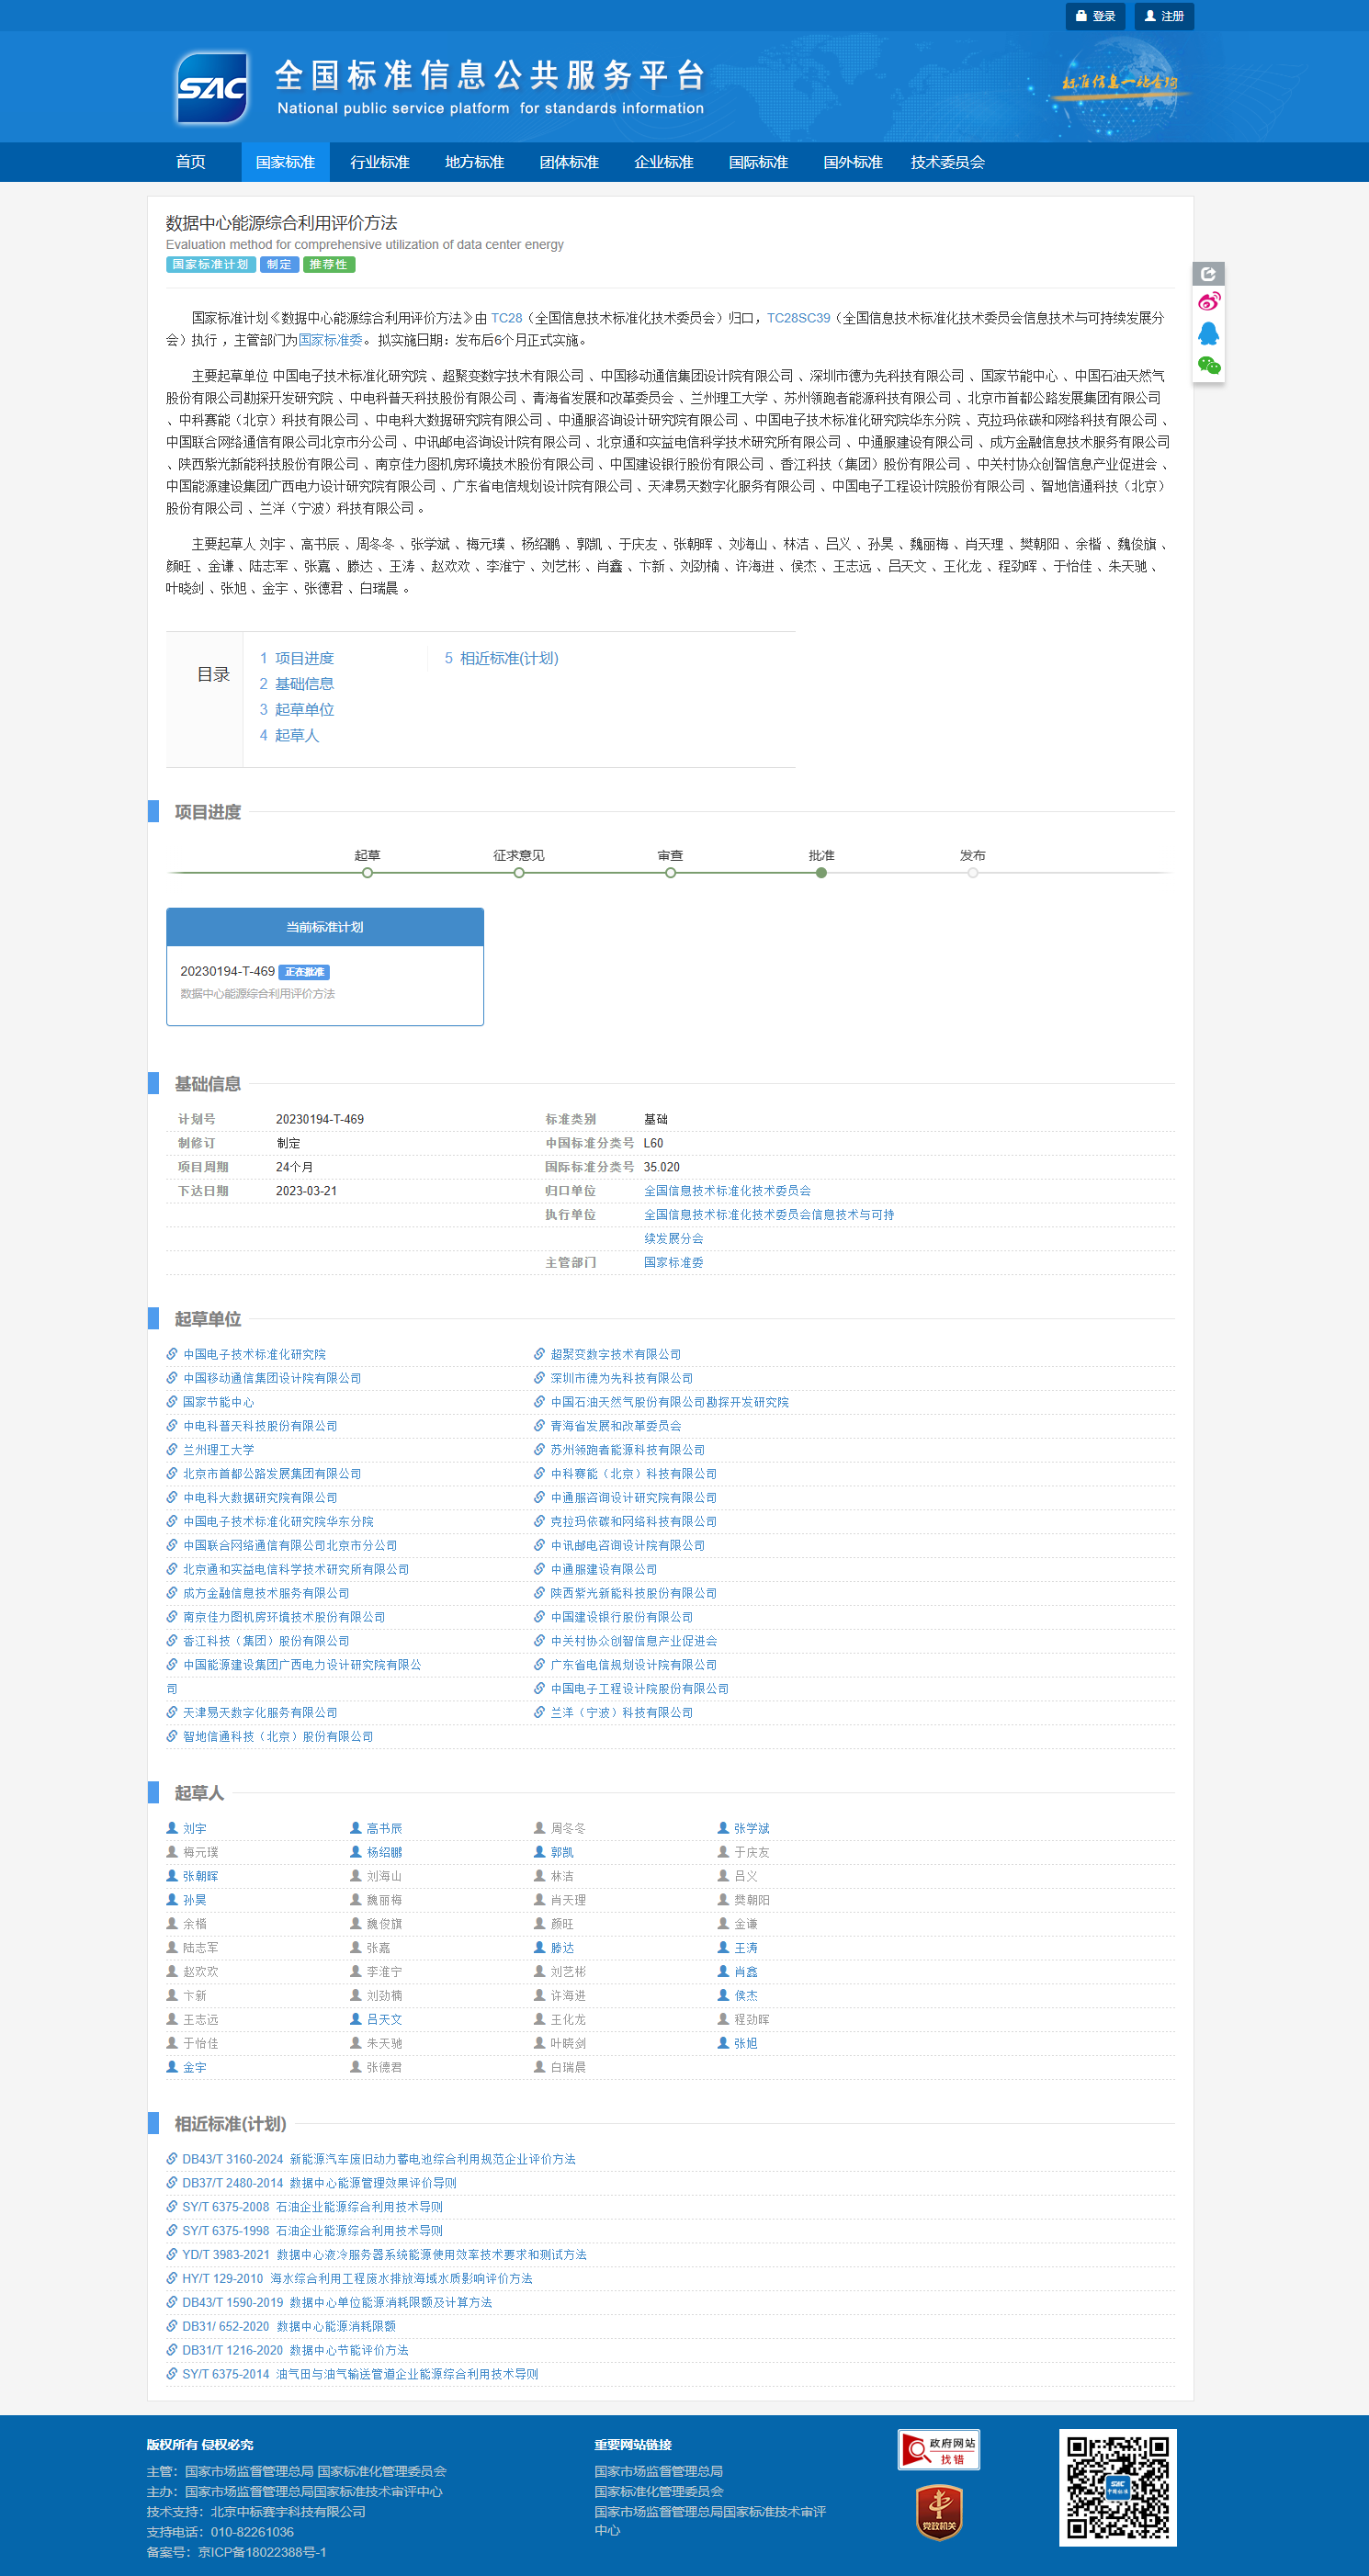Click the share icon in side panel

coord(1208,274)
